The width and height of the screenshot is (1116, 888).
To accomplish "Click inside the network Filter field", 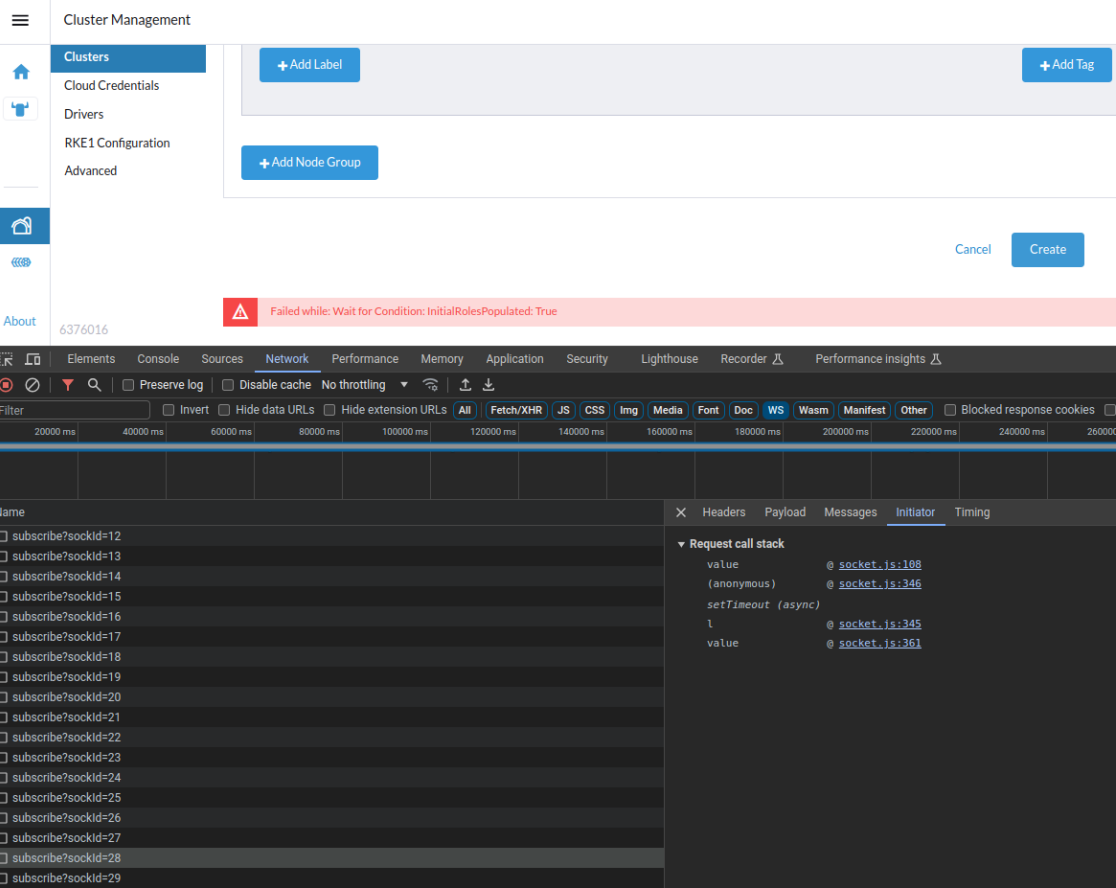I will click(x=70, y=409).
